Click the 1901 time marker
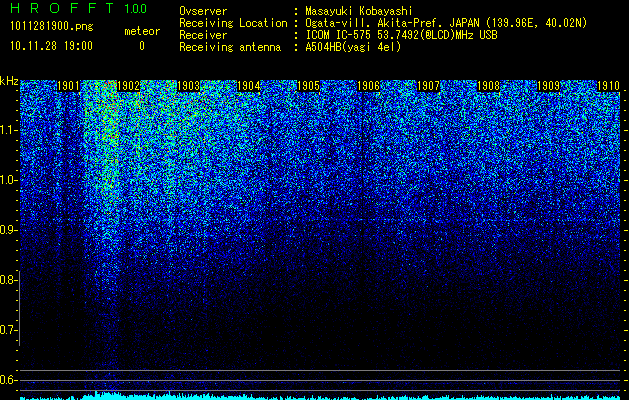629x400 pixels. [68, 86]
